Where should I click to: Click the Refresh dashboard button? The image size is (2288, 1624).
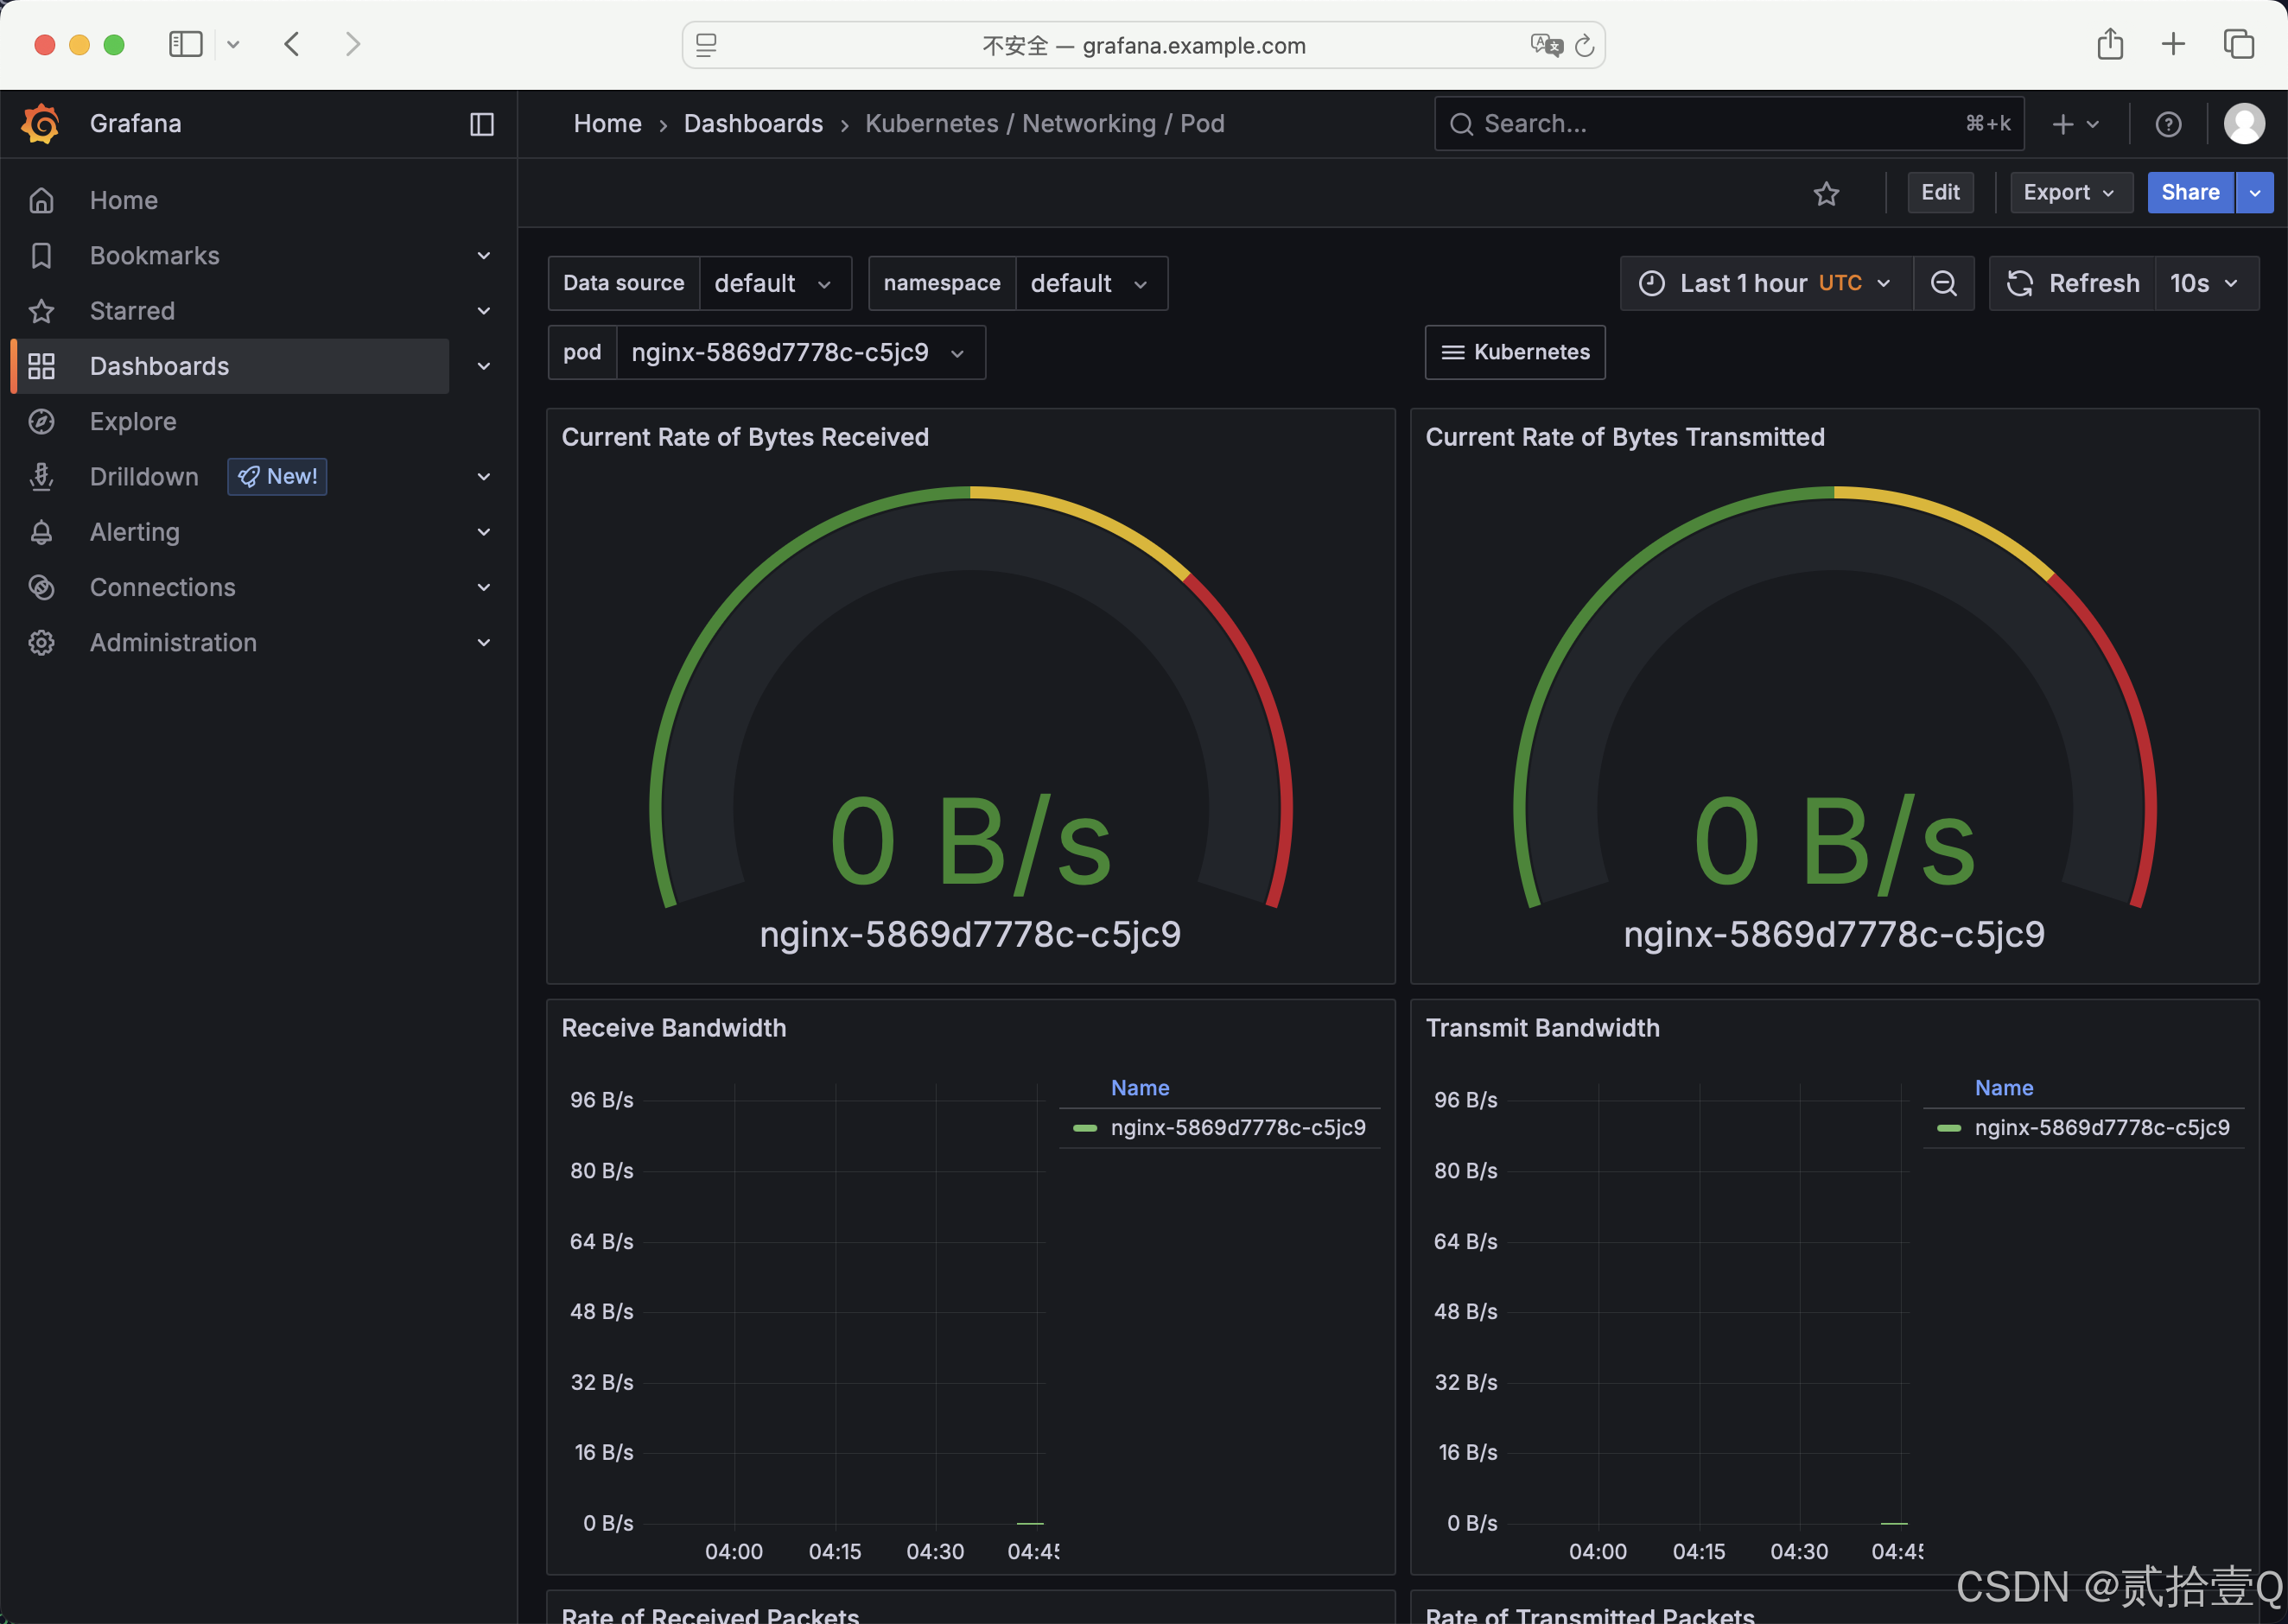2073,283
